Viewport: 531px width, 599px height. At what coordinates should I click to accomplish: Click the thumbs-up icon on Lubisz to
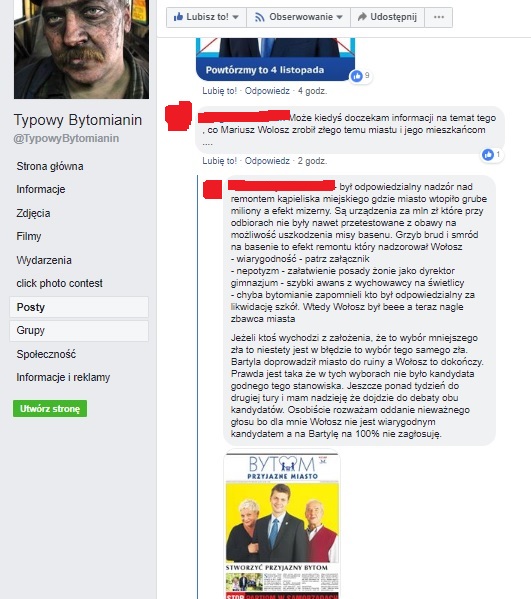point(178,17)
